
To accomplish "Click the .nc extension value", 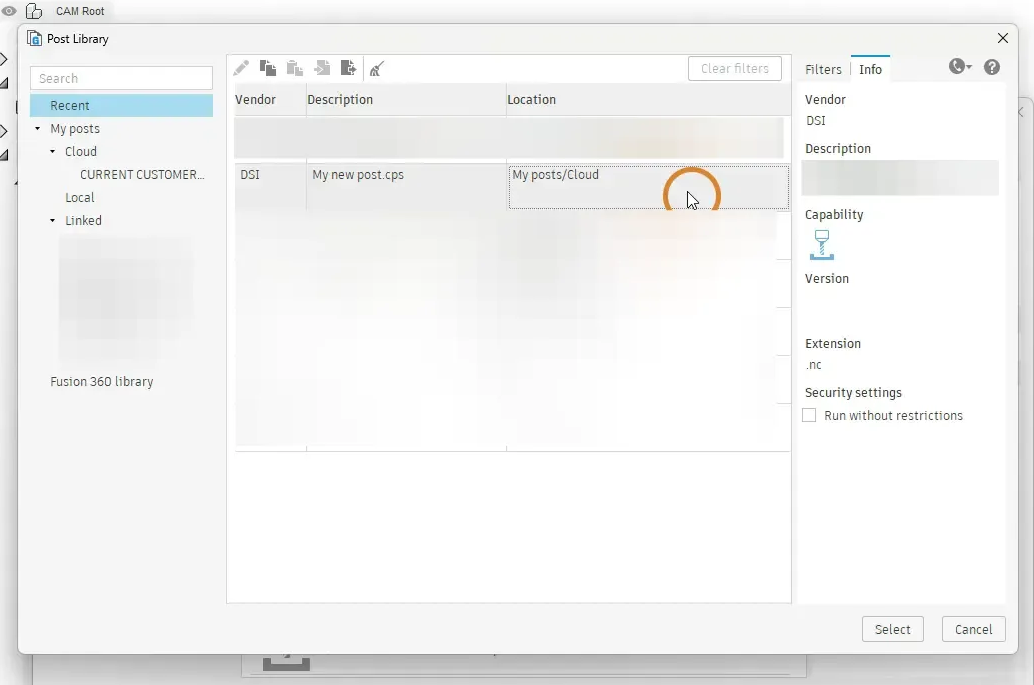I will (x=814, y=365).
